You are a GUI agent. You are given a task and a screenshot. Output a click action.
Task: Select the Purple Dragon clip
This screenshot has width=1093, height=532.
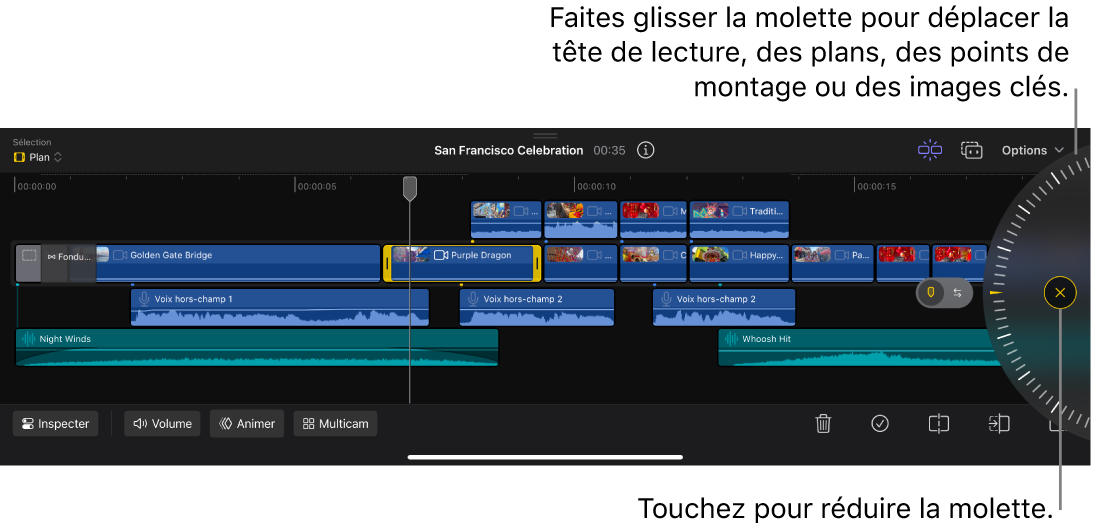462,263
